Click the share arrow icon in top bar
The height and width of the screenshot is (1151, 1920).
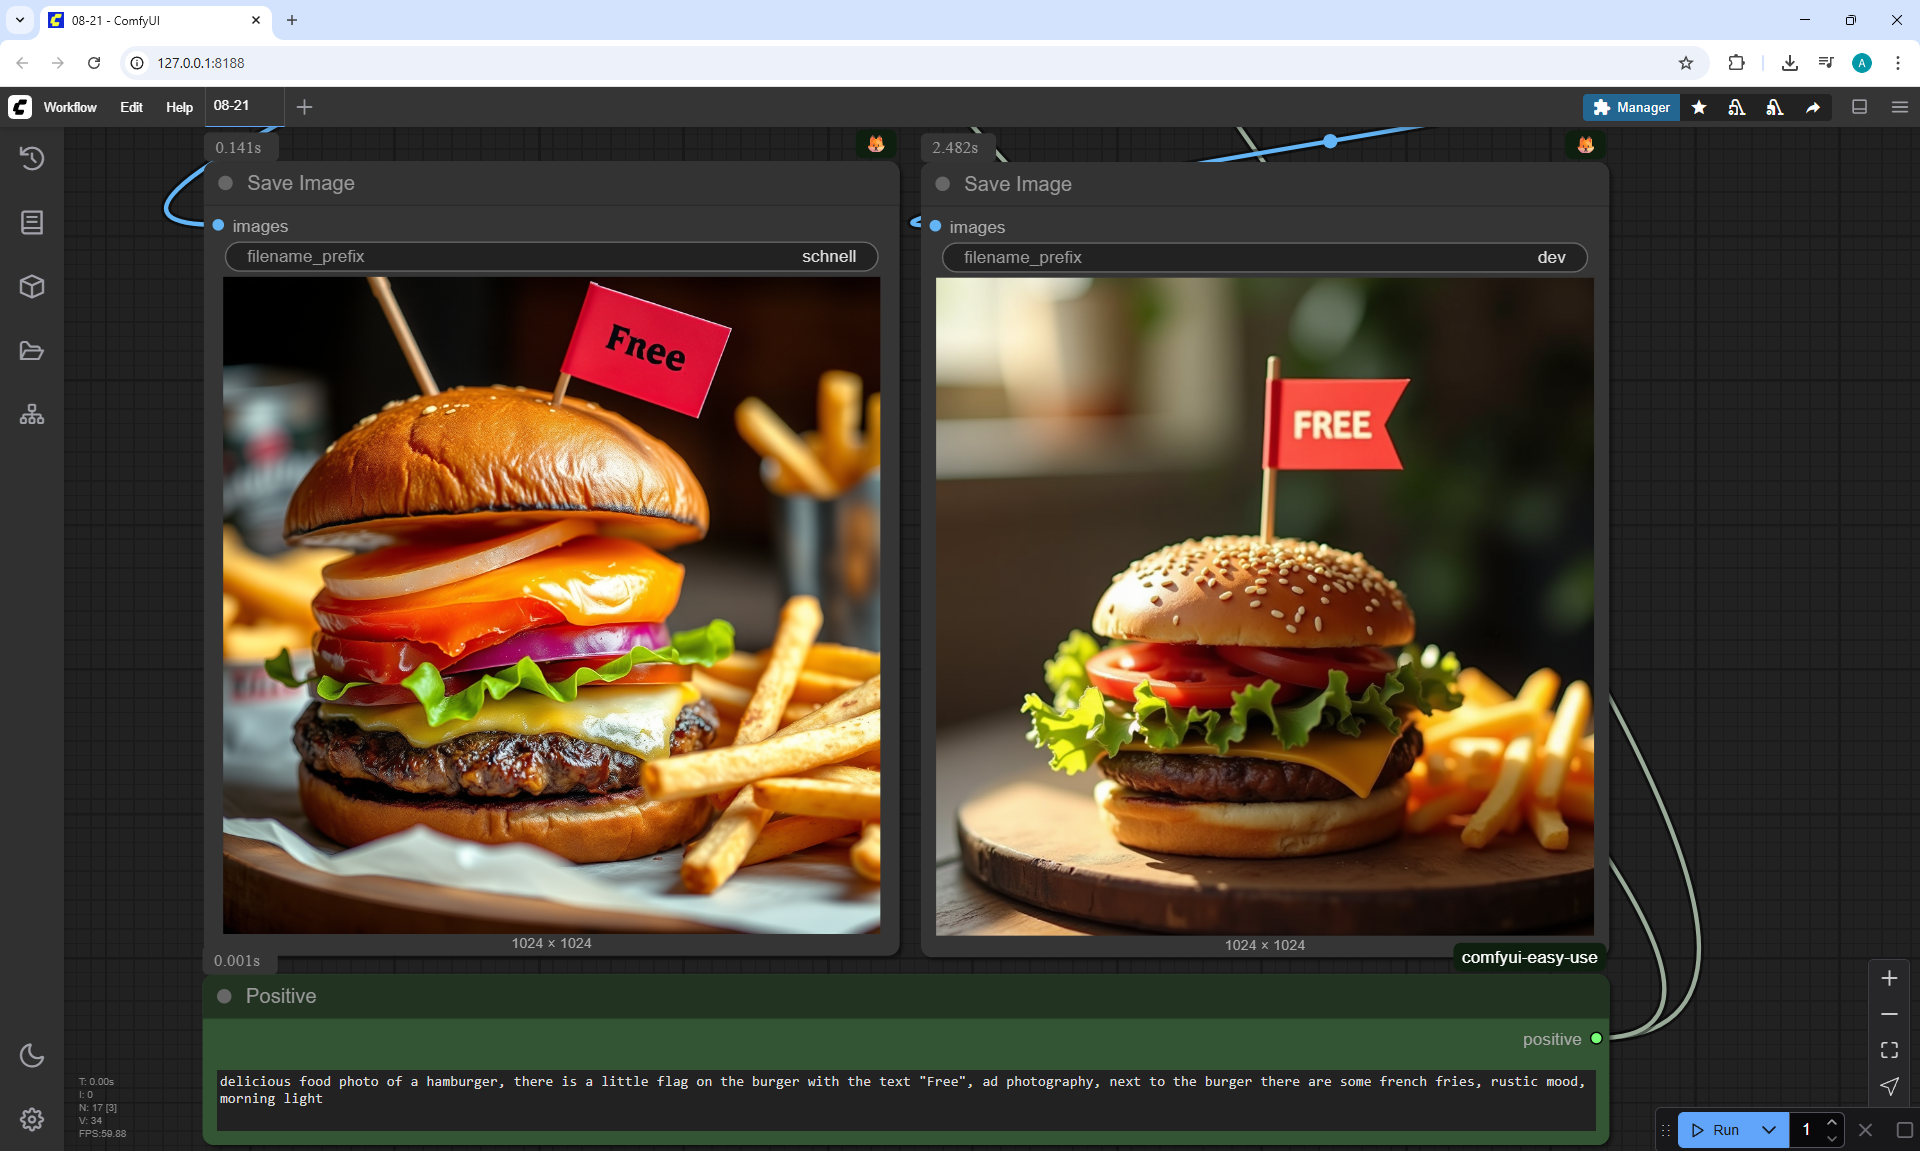[1813, 107]
